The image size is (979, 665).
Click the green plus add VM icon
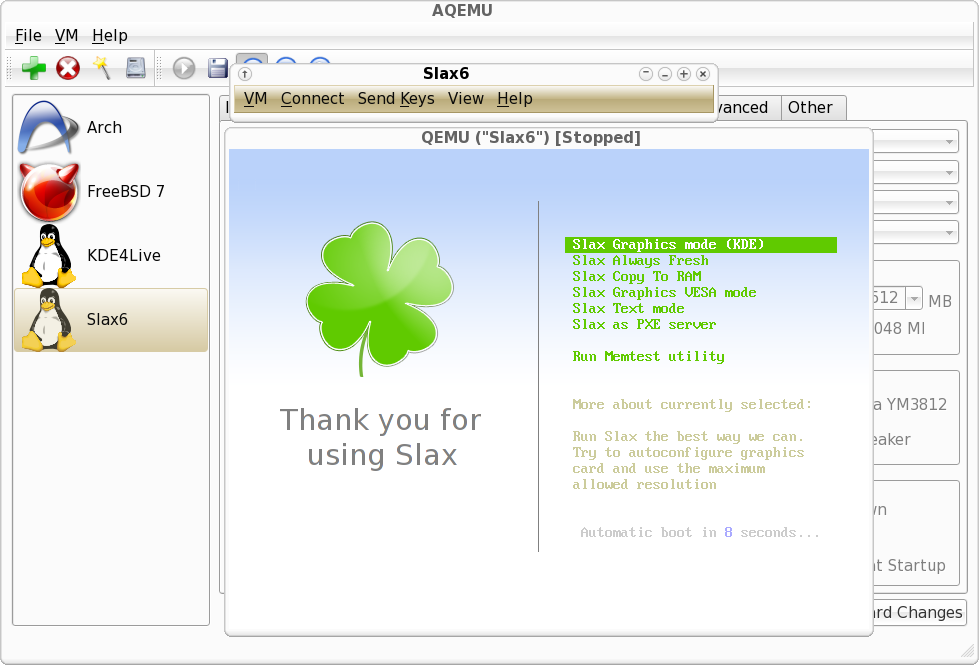34,68
